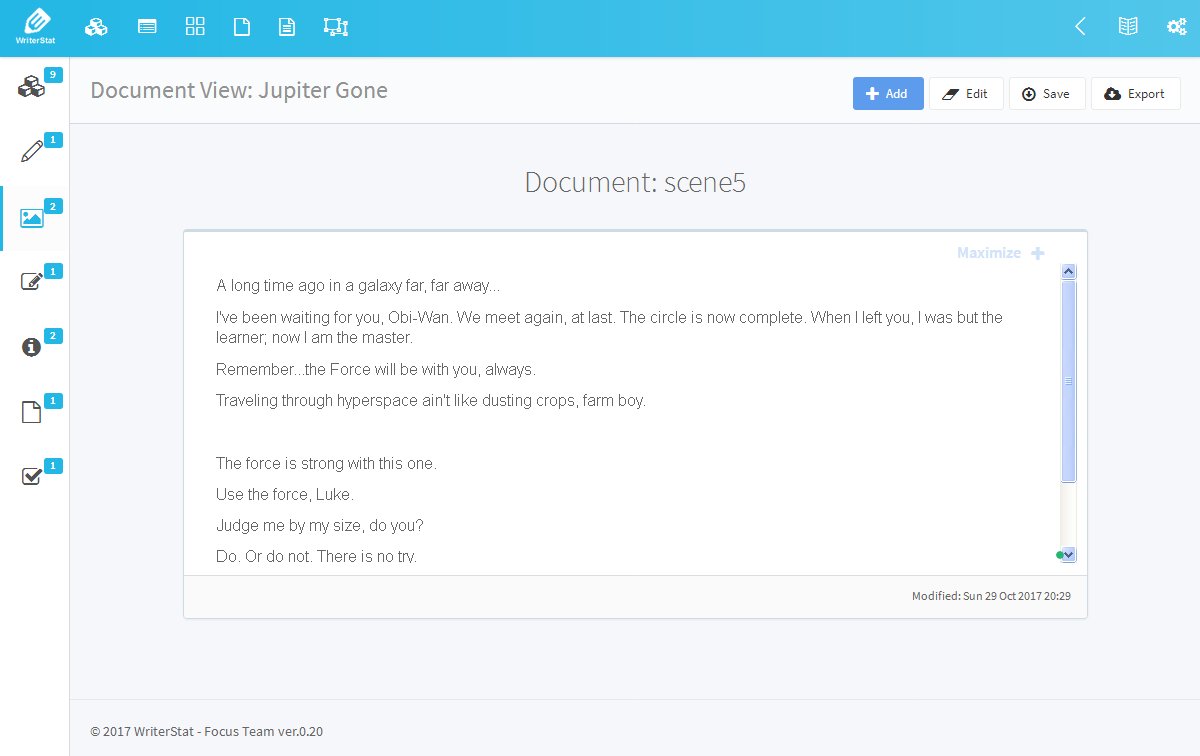Click the scrollbar up arrow
1200x756 pixels.
(1068, 271)
